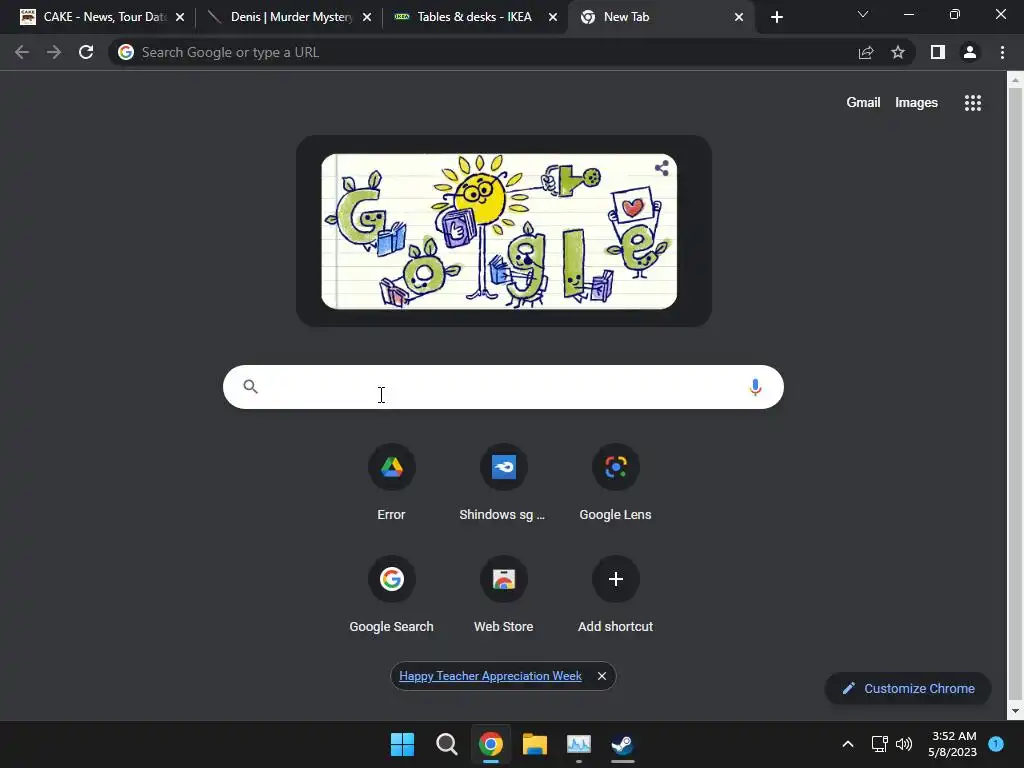Viewport: 1024px width, 768px height.
Task: Go forward with the forward arrow
Action: click(x=54, y=52)
